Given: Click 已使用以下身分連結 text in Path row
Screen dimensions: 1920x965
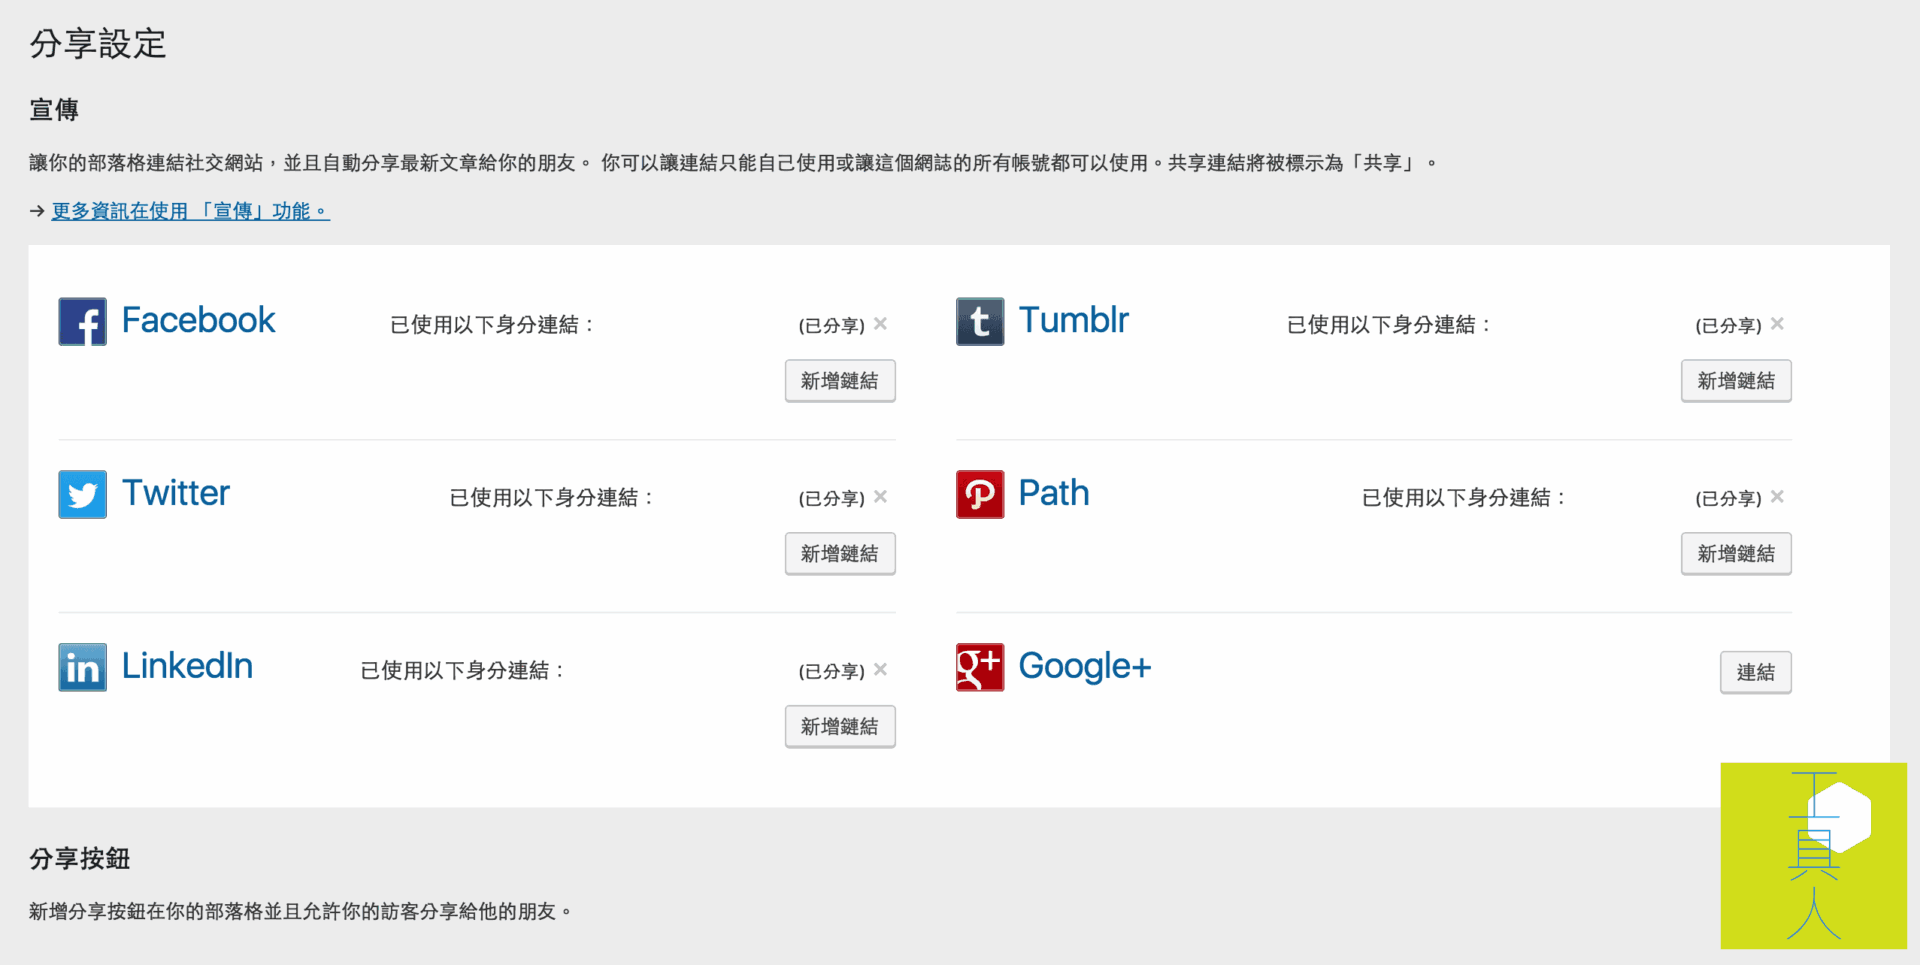Looking at the screenshot, I should point(1463,498).
